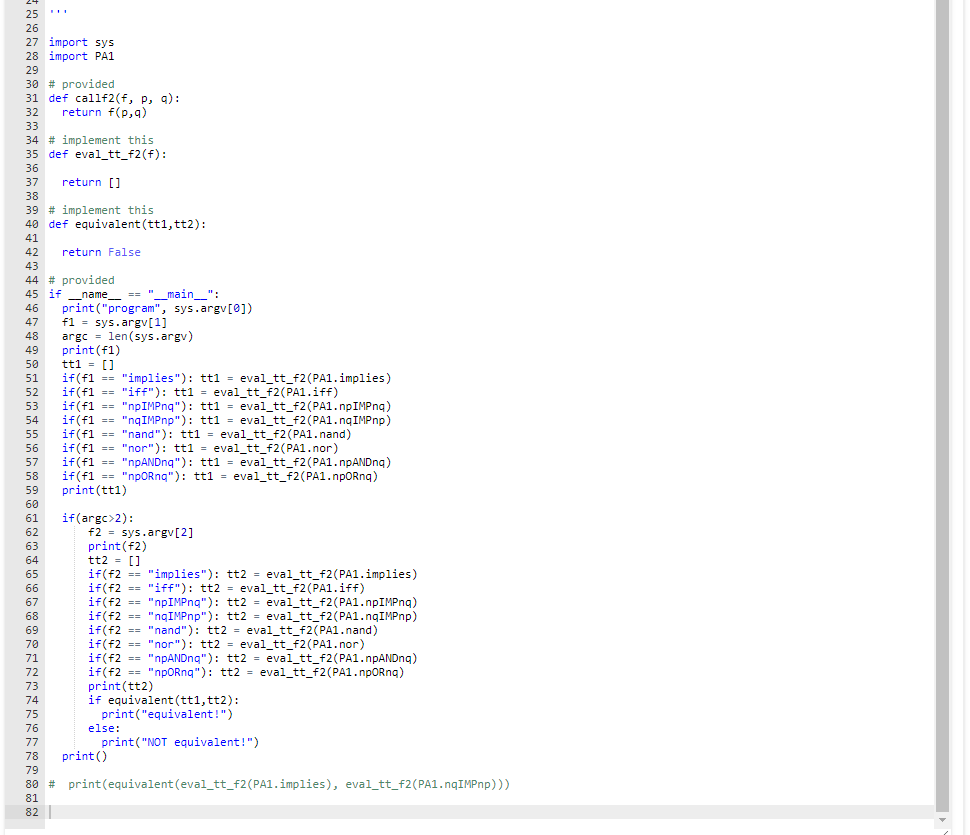The image size is (970, 835).
Task: Click line number 27 next to import sys
Action: coord(31,42)
